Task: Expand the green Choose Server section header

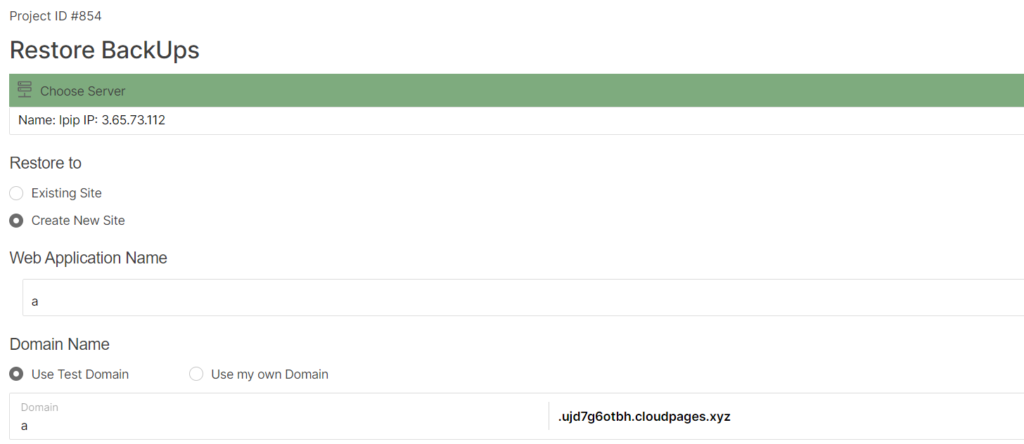Action: pyautogui.click(x=517, y=90)
